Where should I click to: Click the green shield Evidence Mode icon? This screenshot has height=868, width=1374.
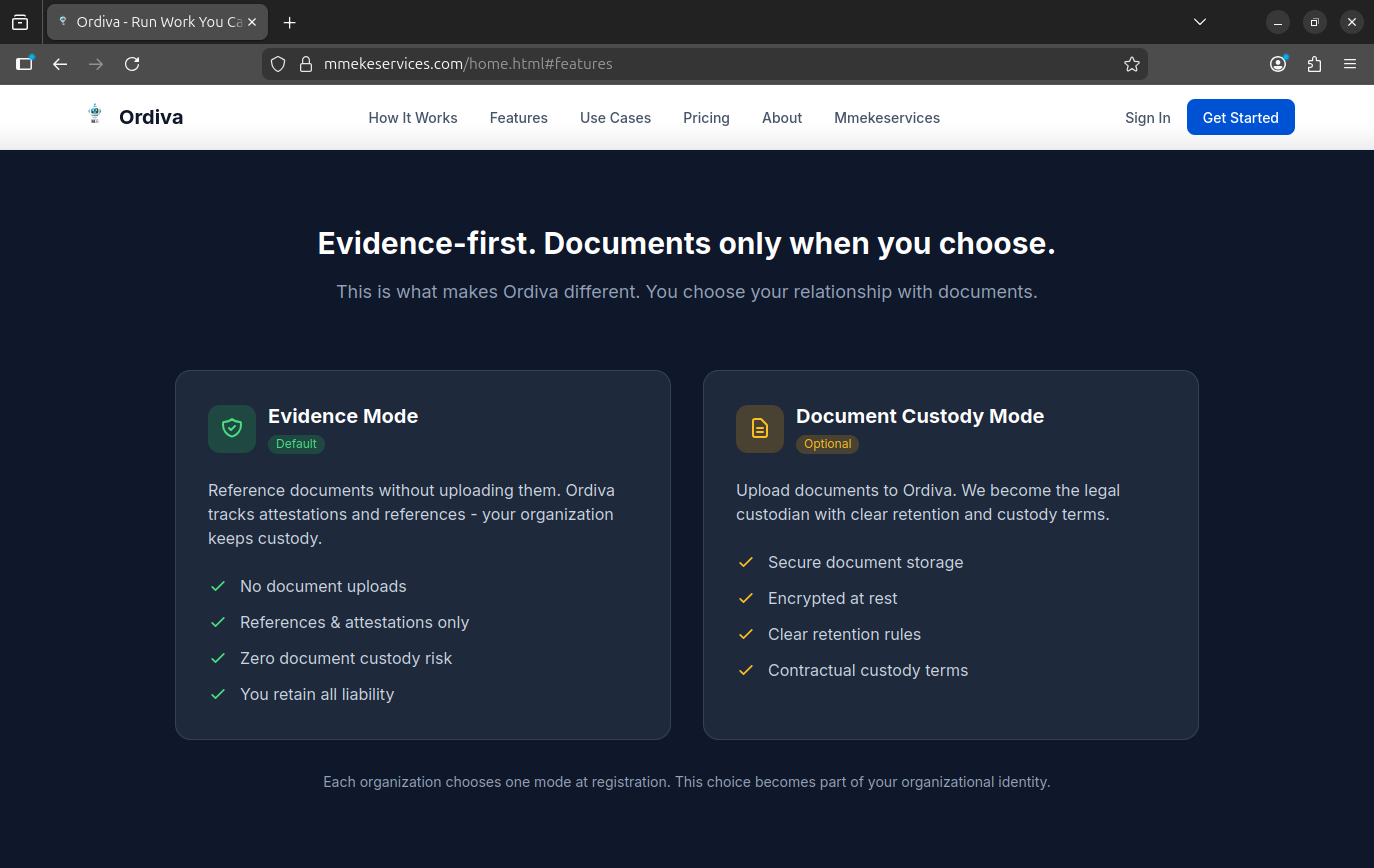click(x=232, y=429)
